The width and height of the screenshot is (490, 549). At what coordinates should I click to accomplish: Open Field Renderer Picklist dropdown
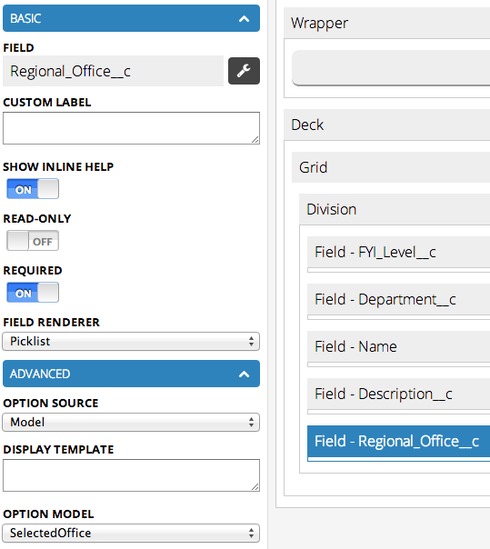[131, 341]
